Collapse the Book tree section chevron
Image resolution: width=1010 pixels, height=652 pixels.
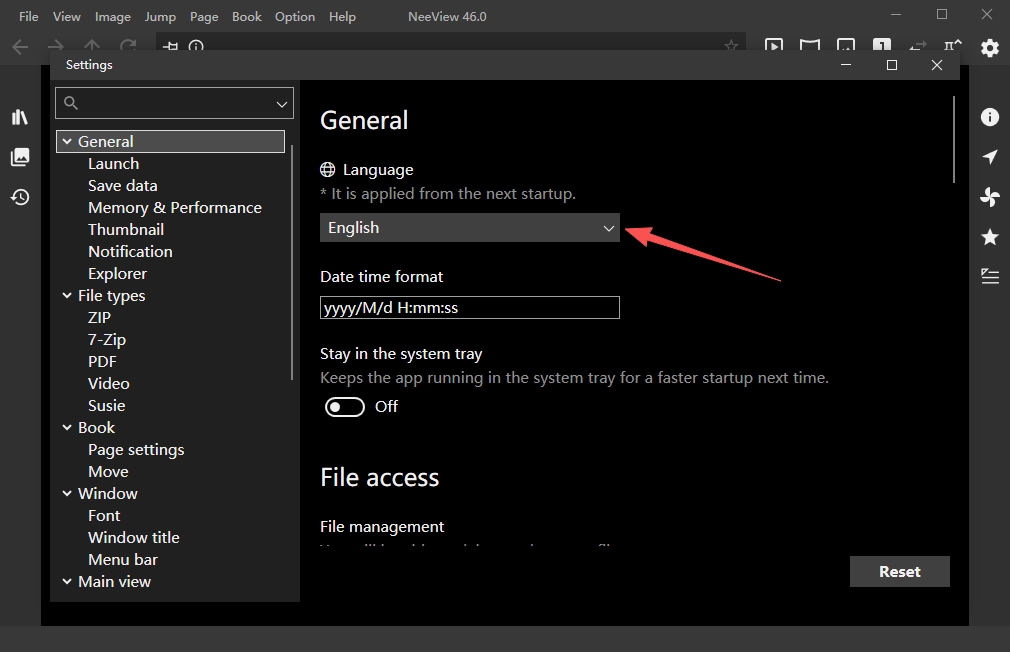click(x=67, y=427)
